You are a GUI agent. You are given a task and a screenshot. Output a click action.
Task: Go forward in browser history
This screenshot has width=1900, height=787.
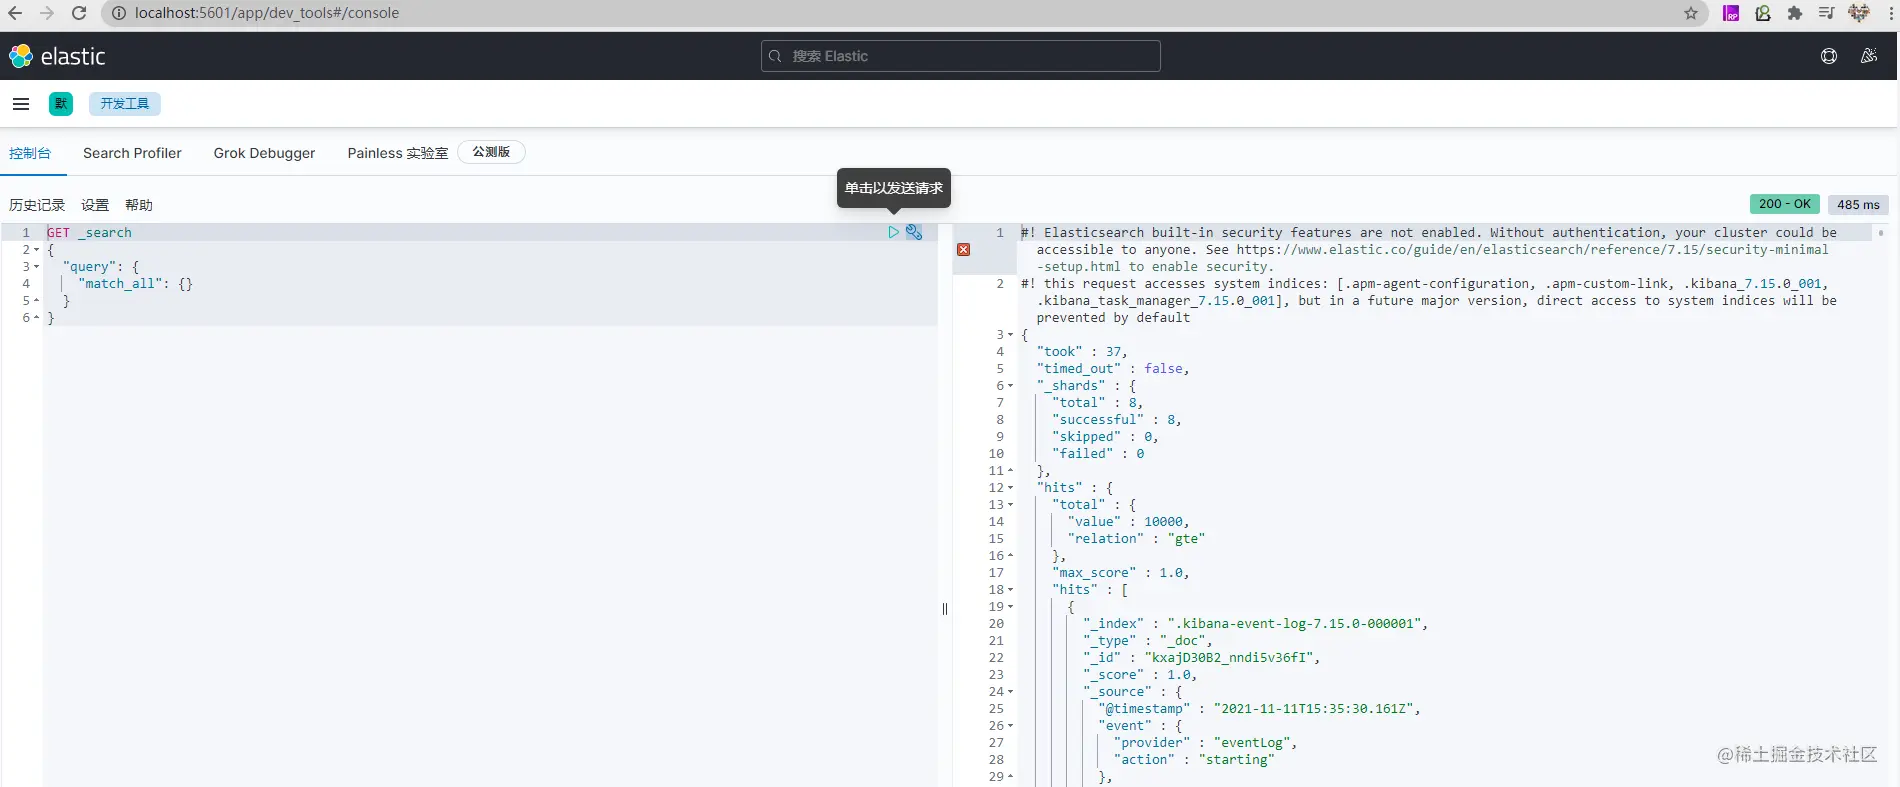point(47,13)
